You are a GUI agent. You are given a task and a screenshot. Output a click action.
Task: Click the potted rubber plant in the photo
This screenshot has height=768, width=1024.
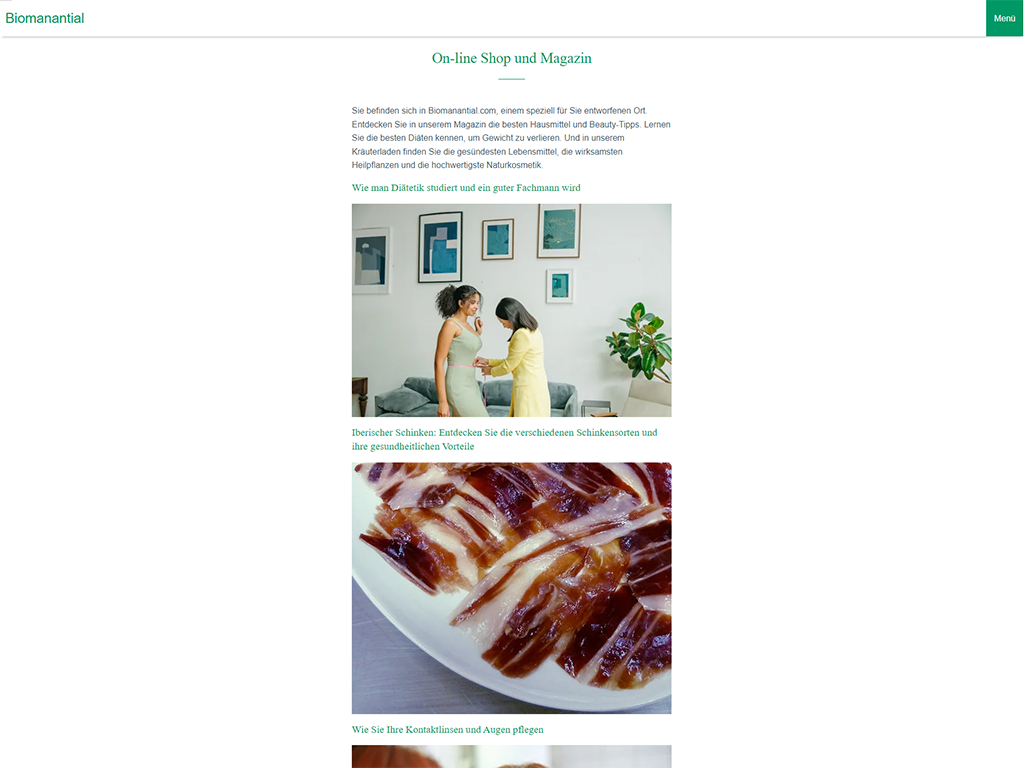click(x=640, y=343)
